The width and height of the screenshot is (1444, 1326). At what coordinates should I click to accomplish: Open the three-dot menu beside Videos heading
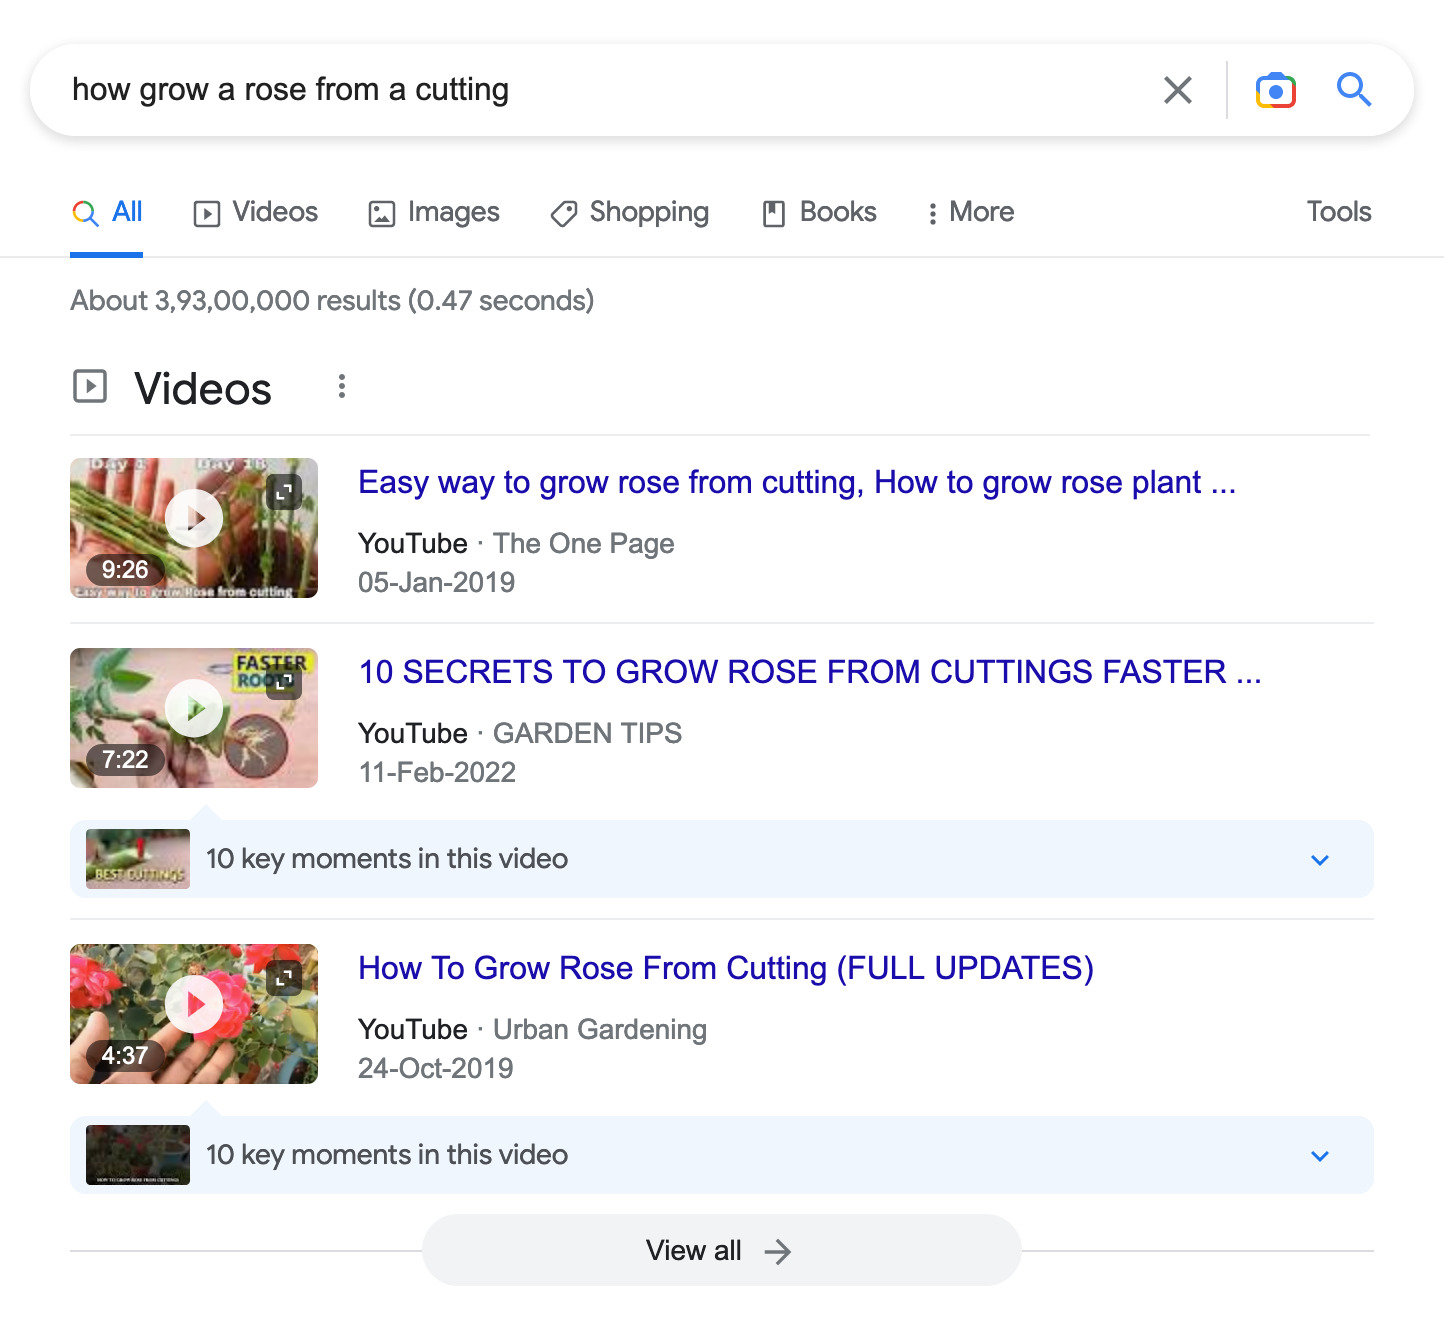[341, 387]
